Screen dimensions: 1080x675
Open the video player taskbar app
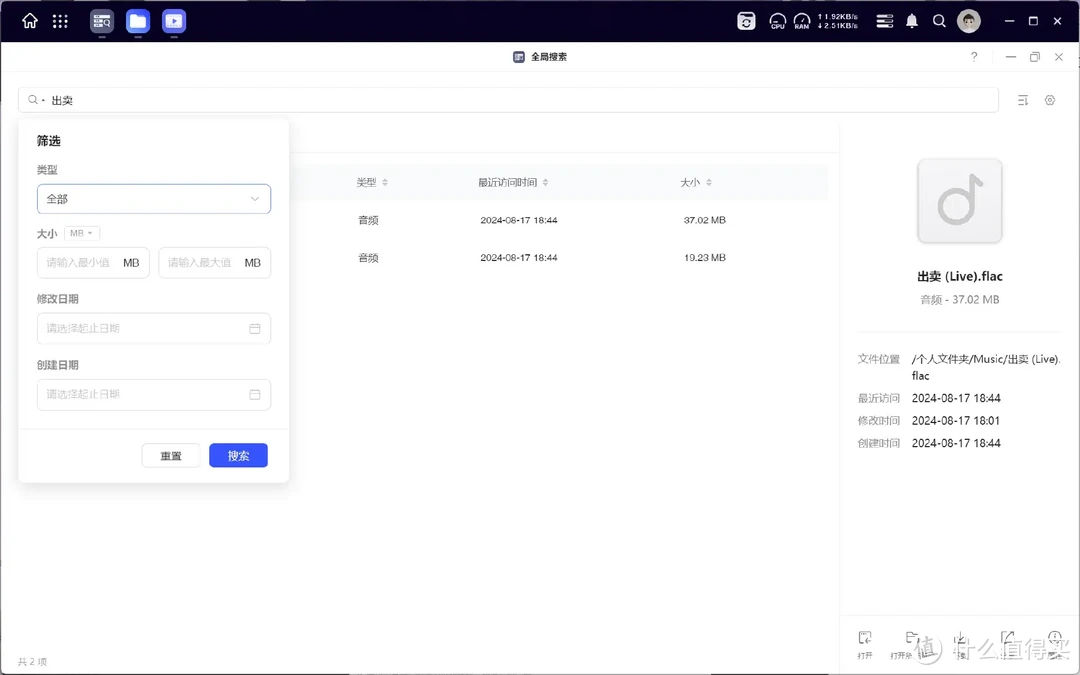174,21
